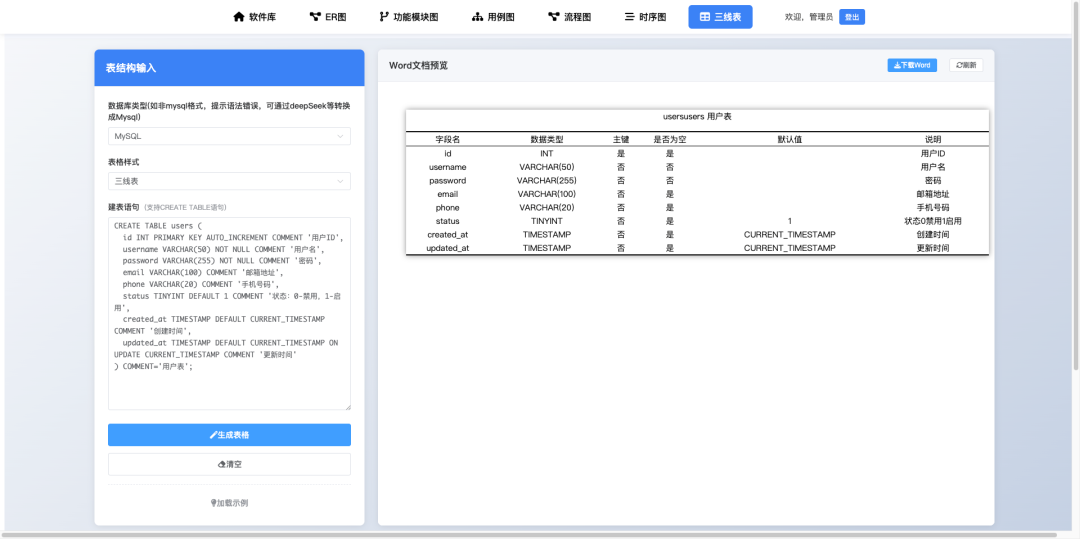Click the username field name cell
The height and width of the screenshot is (539, 1080).
(448, 167)
